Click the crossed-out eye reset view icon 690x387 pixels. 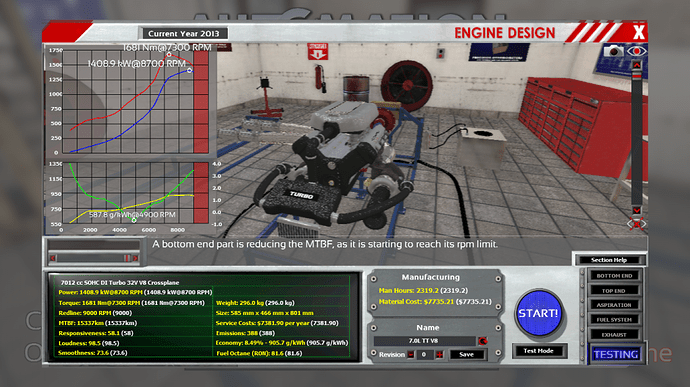click(x=637, y=224)
